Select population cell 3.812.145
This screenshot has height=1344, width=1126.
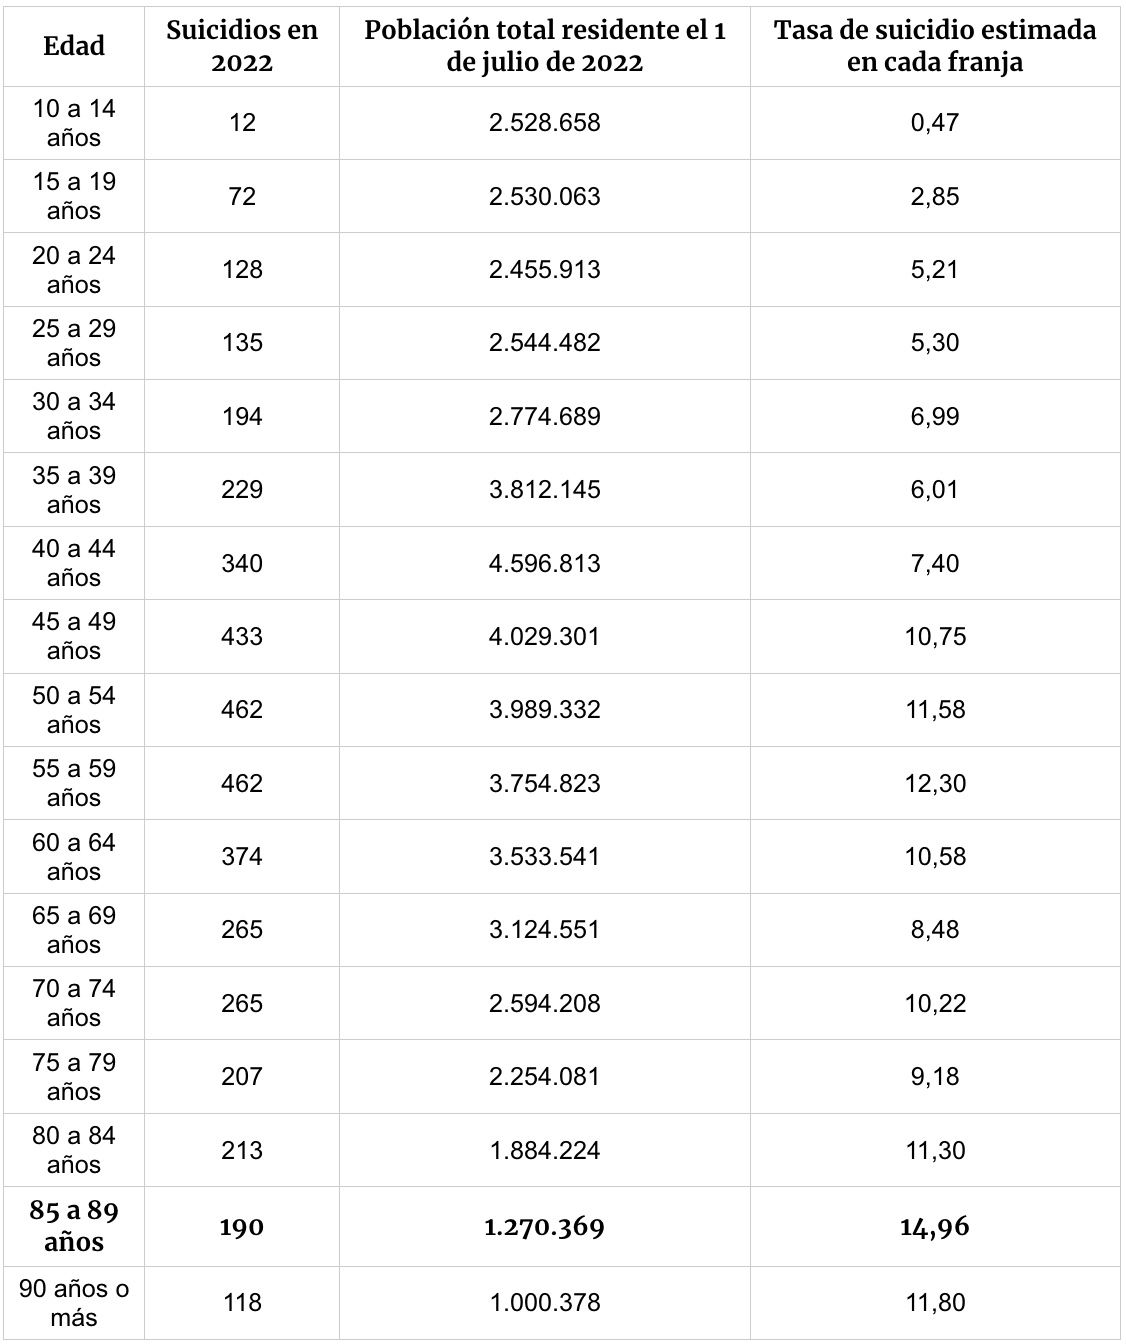[x=545, y=489]
